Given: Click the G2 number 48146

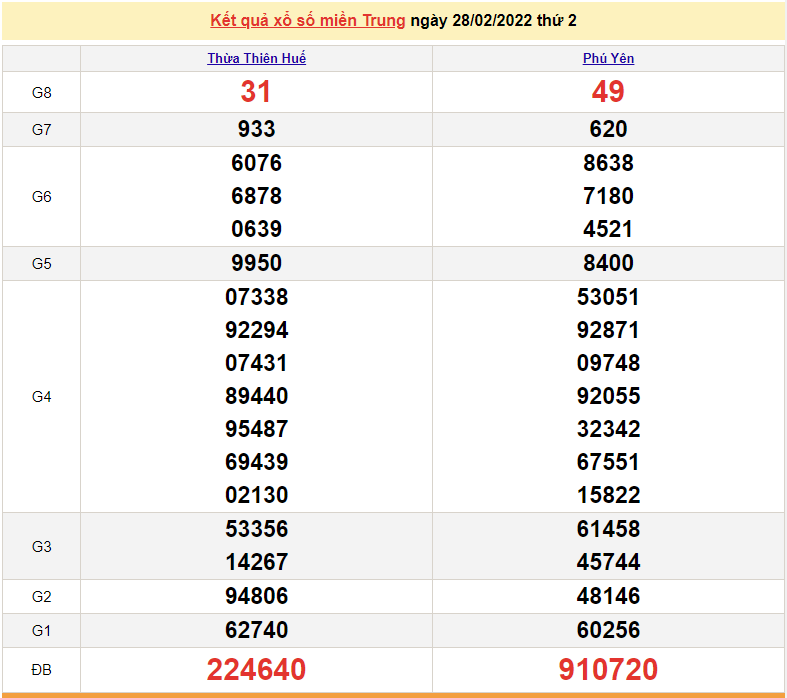Looking at the screenshot, I should point(608,596).
